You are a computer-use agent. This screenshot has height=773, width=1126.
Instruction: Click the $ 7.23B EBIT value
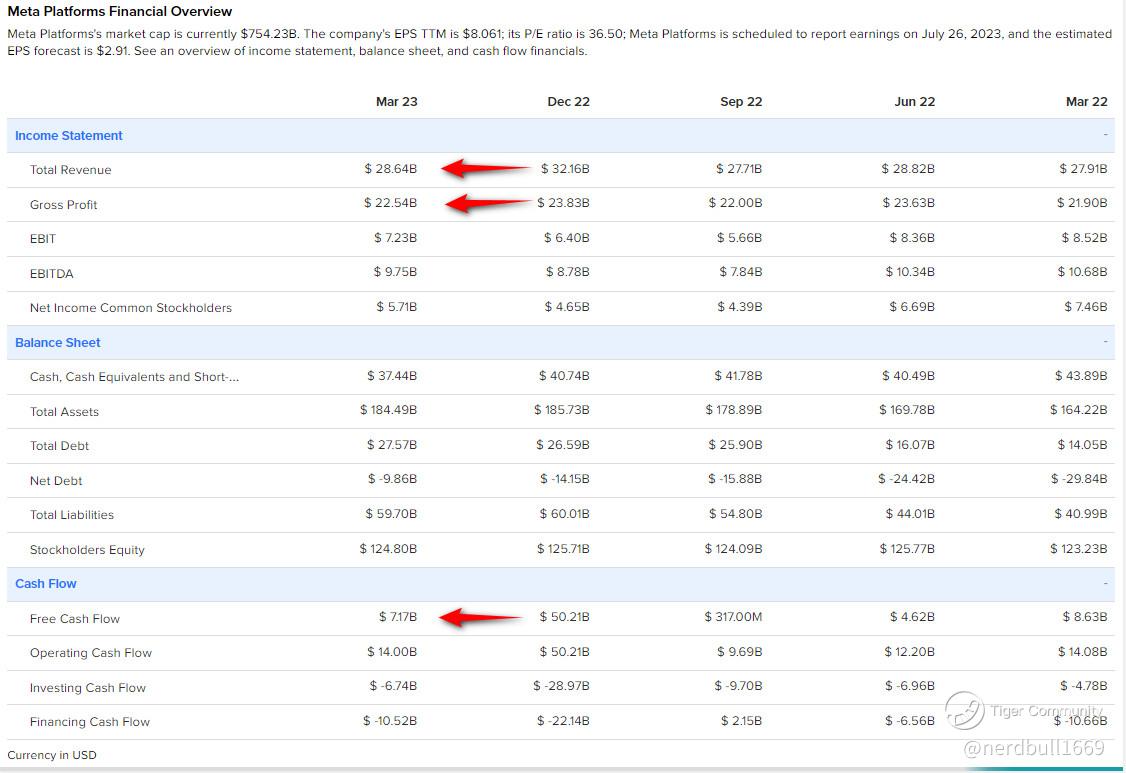click(x=395, y=238)
